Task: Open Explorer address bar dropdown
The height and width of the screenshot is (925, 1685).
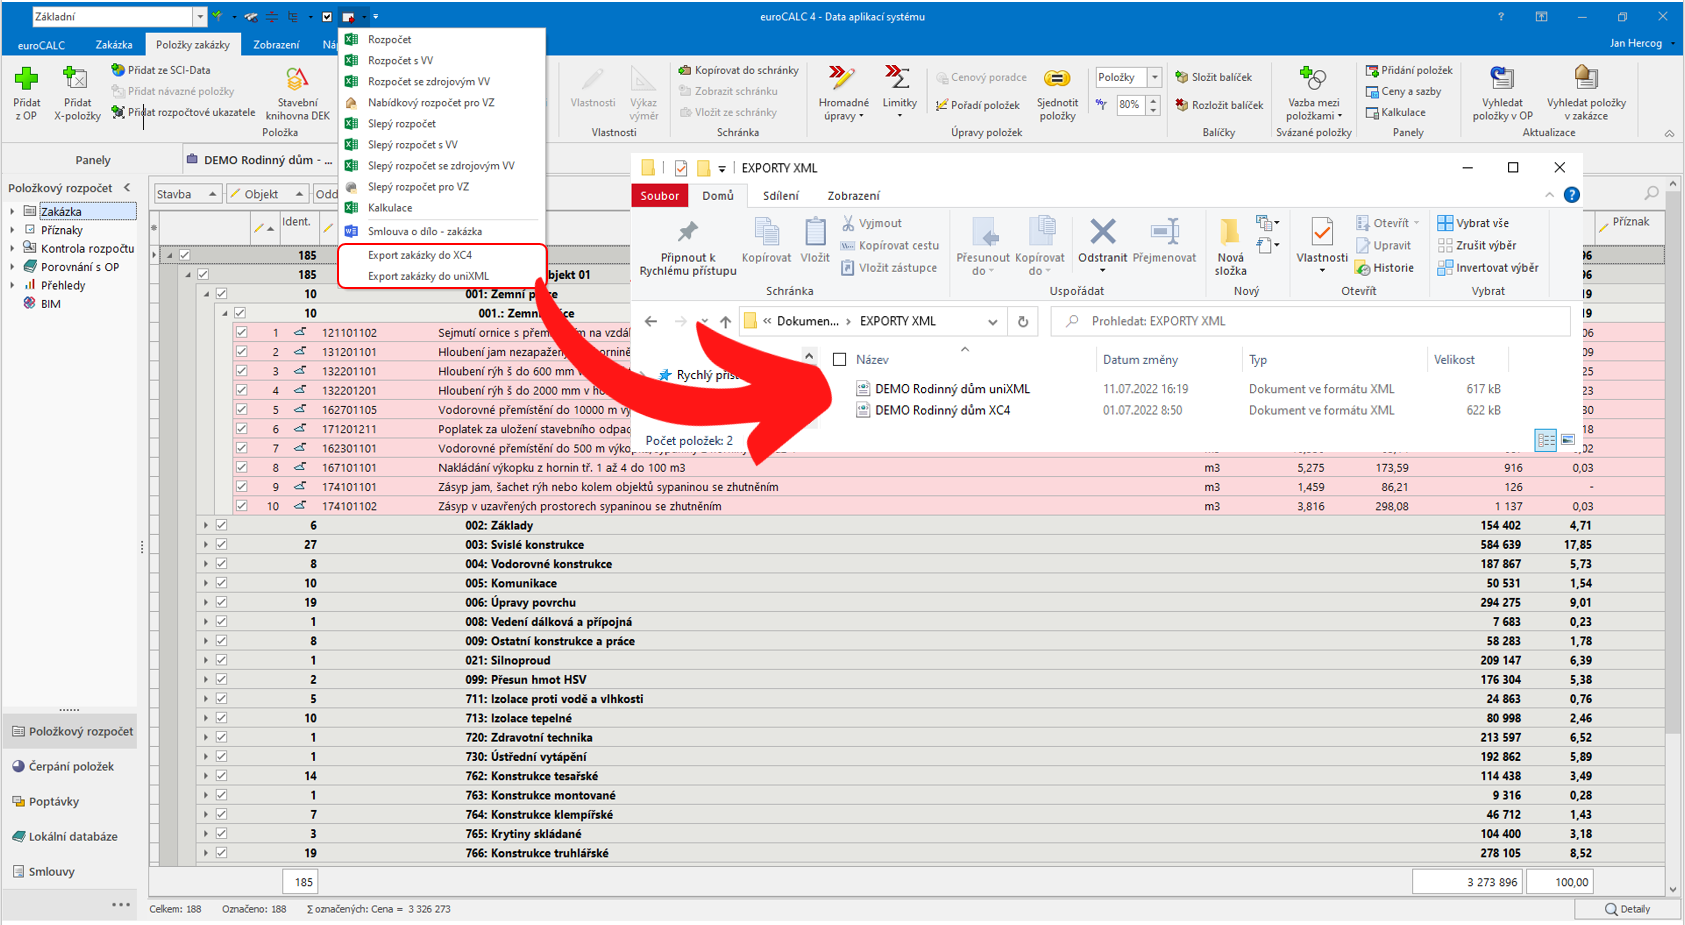Action: coord(992,321)
